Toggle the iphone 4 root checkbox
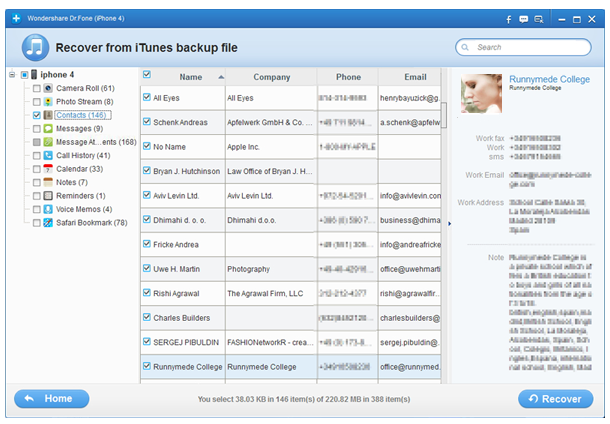 pyautogui.click(x=25, y=75)
